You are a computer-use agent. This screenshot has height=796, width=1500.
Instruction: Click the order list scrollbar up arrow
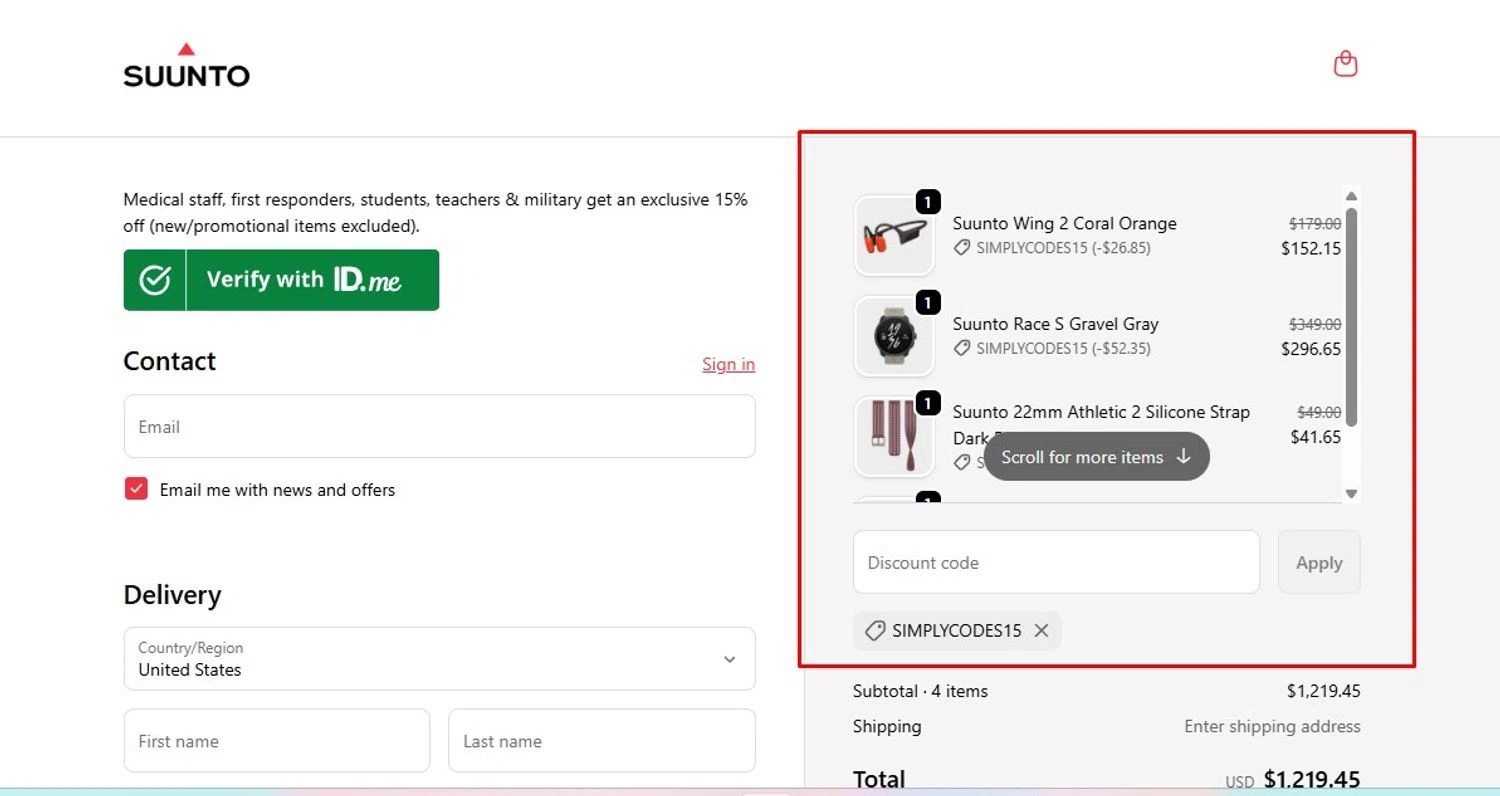tap(1351, 196)
